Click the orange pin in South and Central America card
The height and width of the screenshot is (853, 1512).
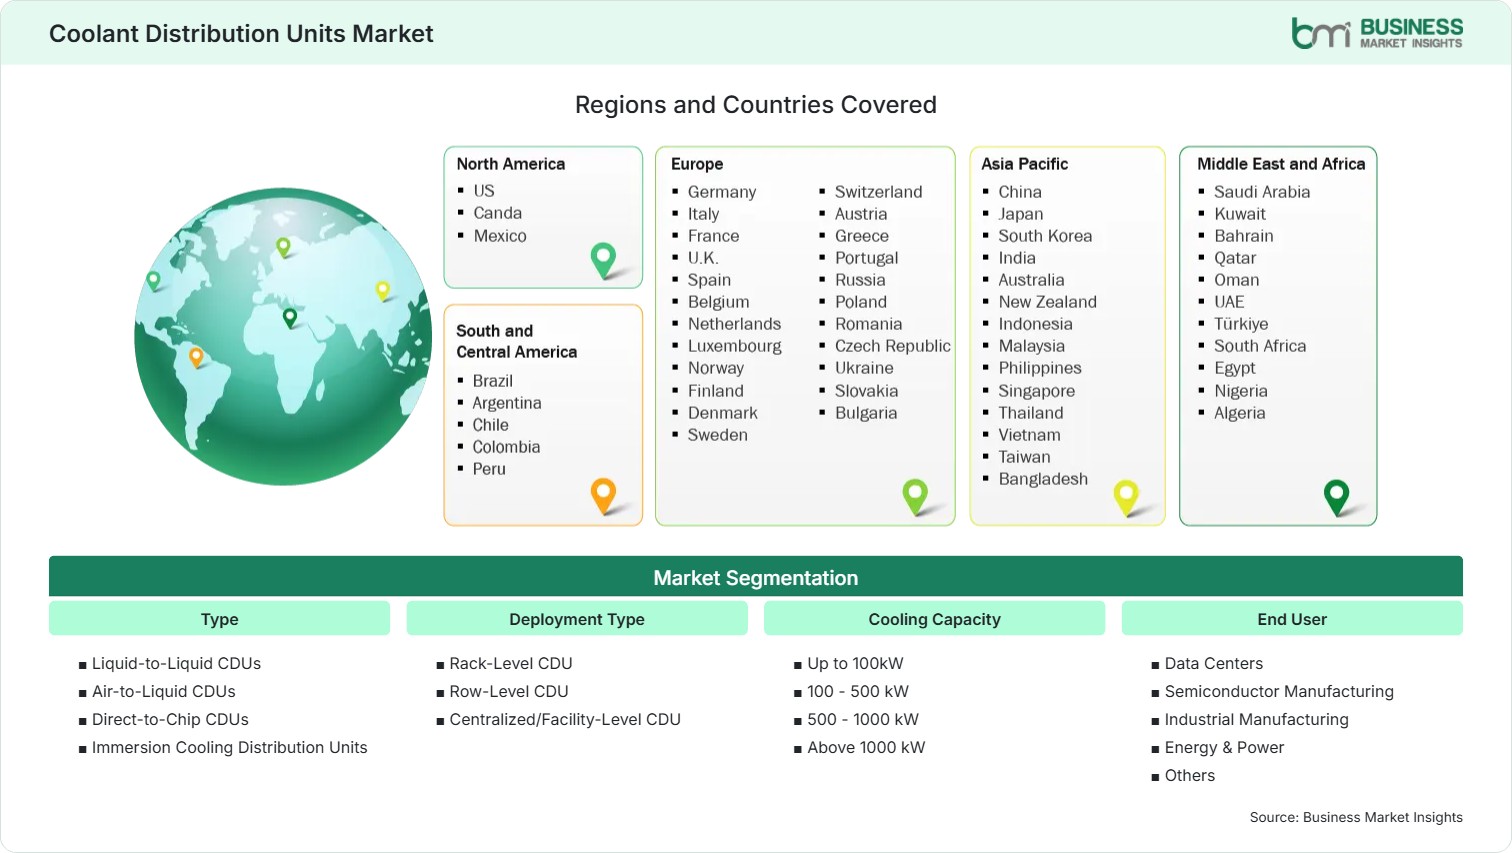(603, 496)
